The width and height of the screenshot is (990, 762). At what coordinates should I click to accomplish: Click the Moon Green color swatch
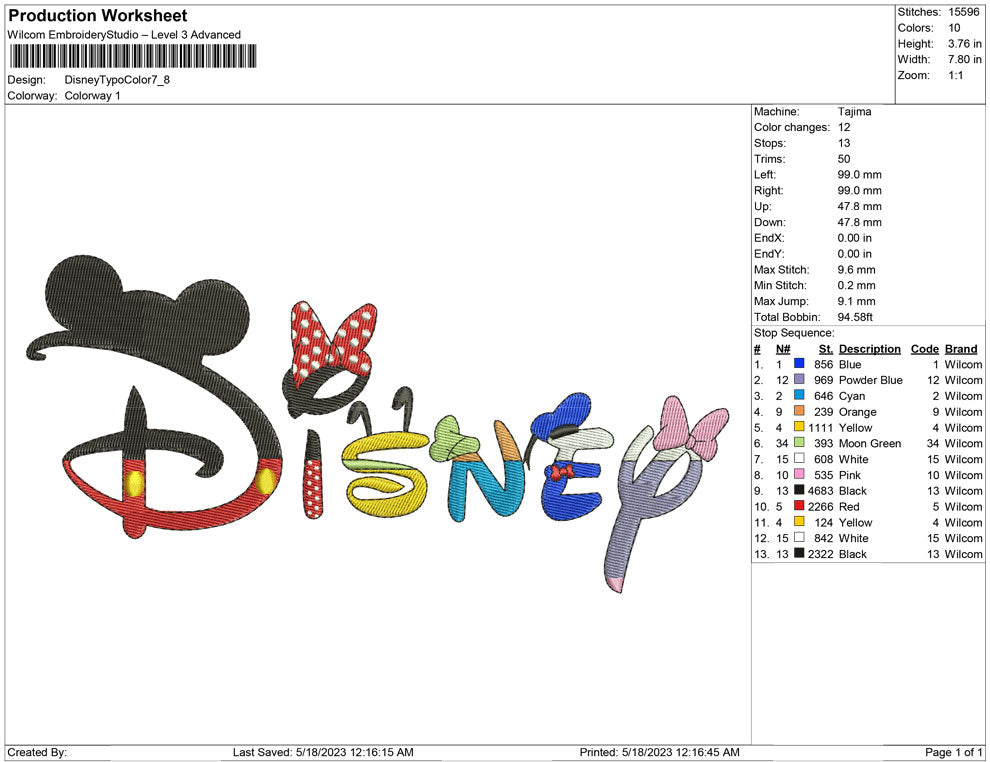coord(799,443)
